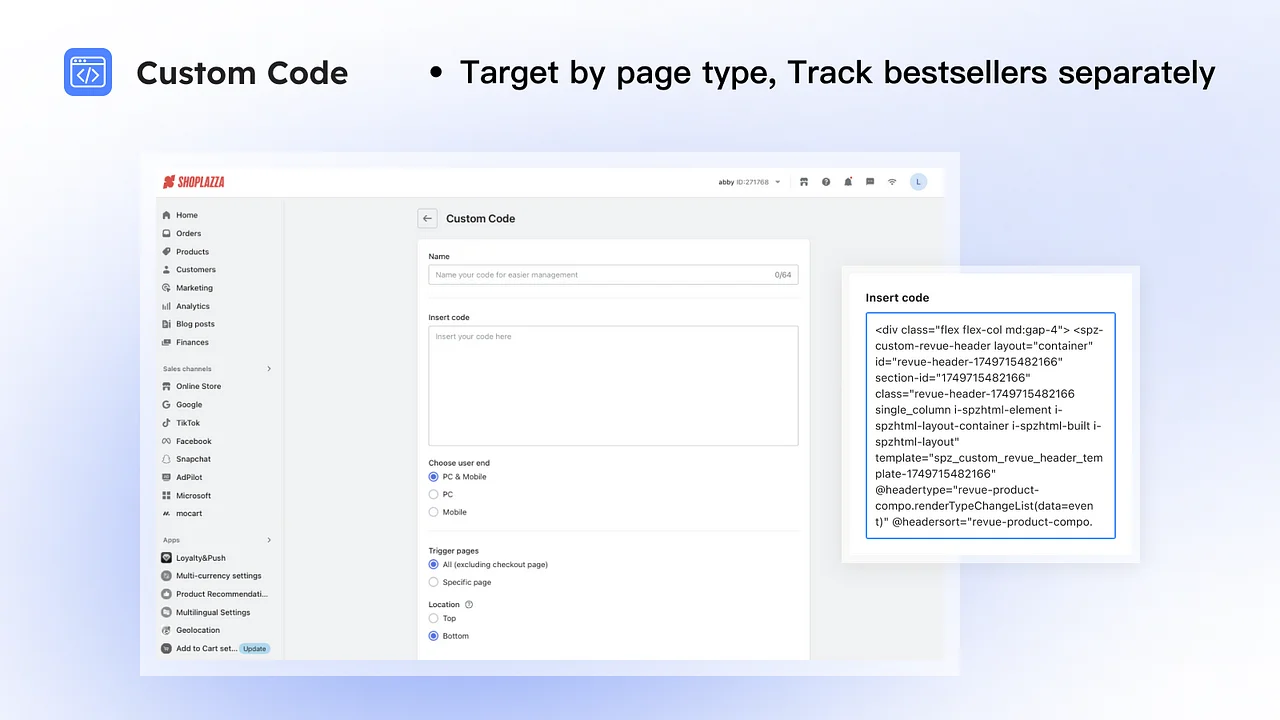Viewport: 1280px width, 720px height.
Task: Open the messages chat icon
Action: point(870,181)
